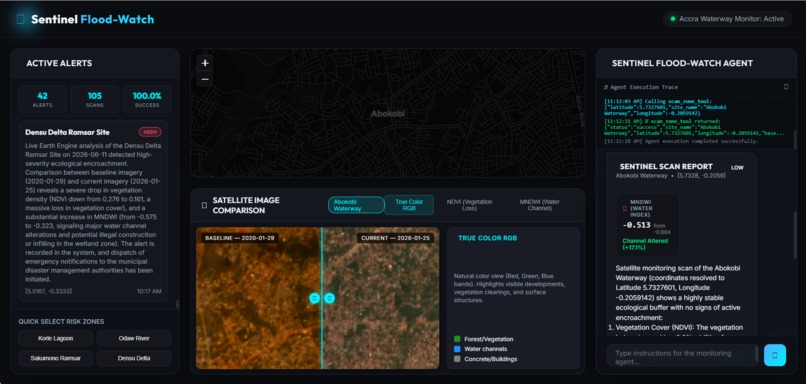Click the blue Water channels legend swatch
The image size is (806, 384).
[x=456, y=349]
